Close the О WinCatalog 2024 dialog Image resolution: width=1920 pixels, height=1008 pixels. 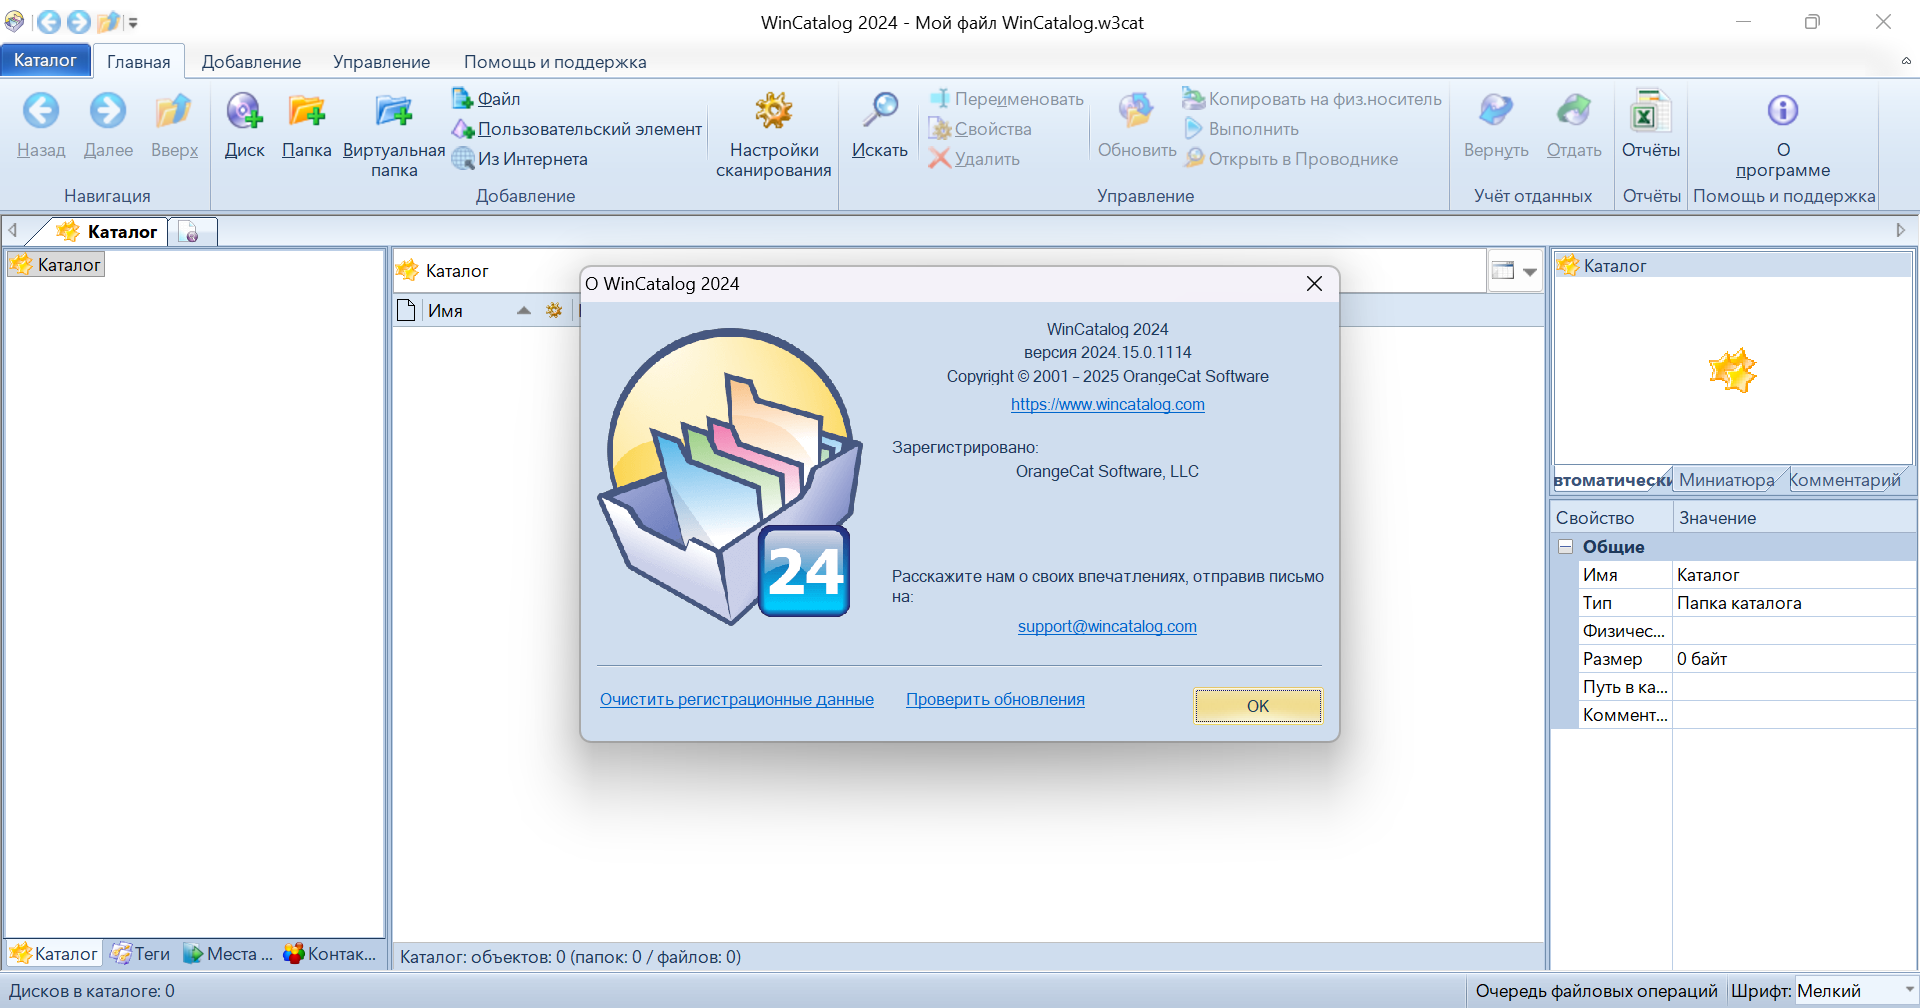tap(1314, 284)
